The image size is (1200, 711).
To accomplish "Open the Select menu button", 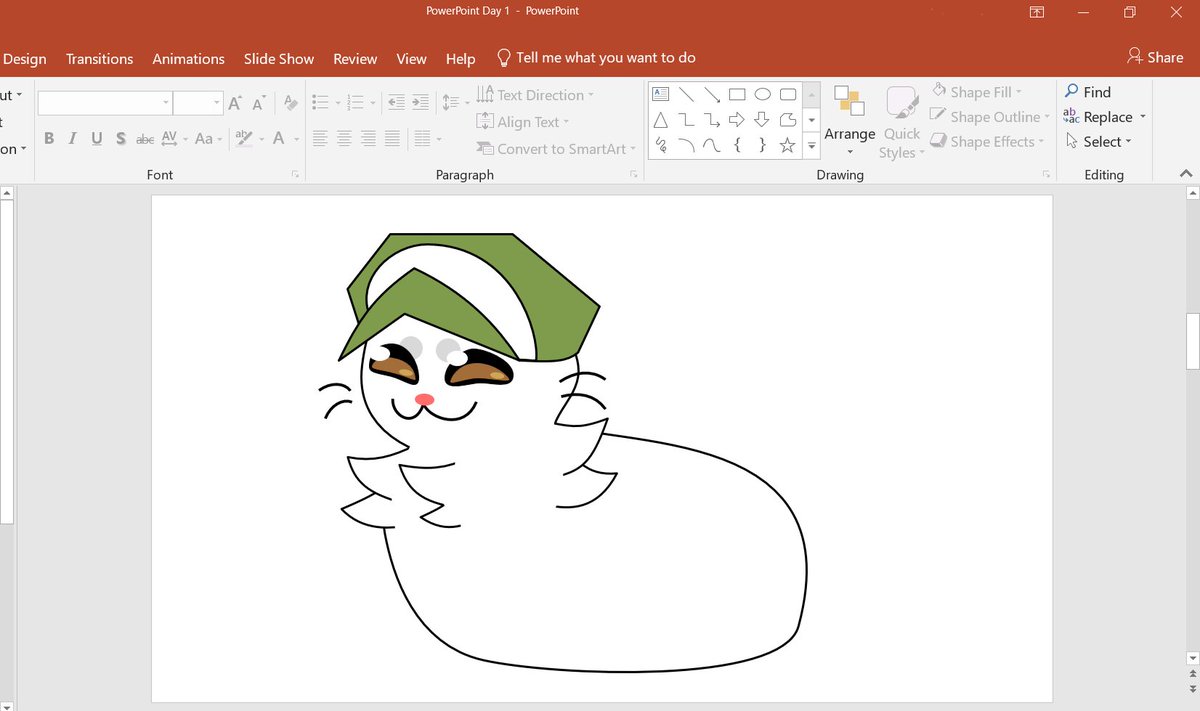I will [1098, 142].
